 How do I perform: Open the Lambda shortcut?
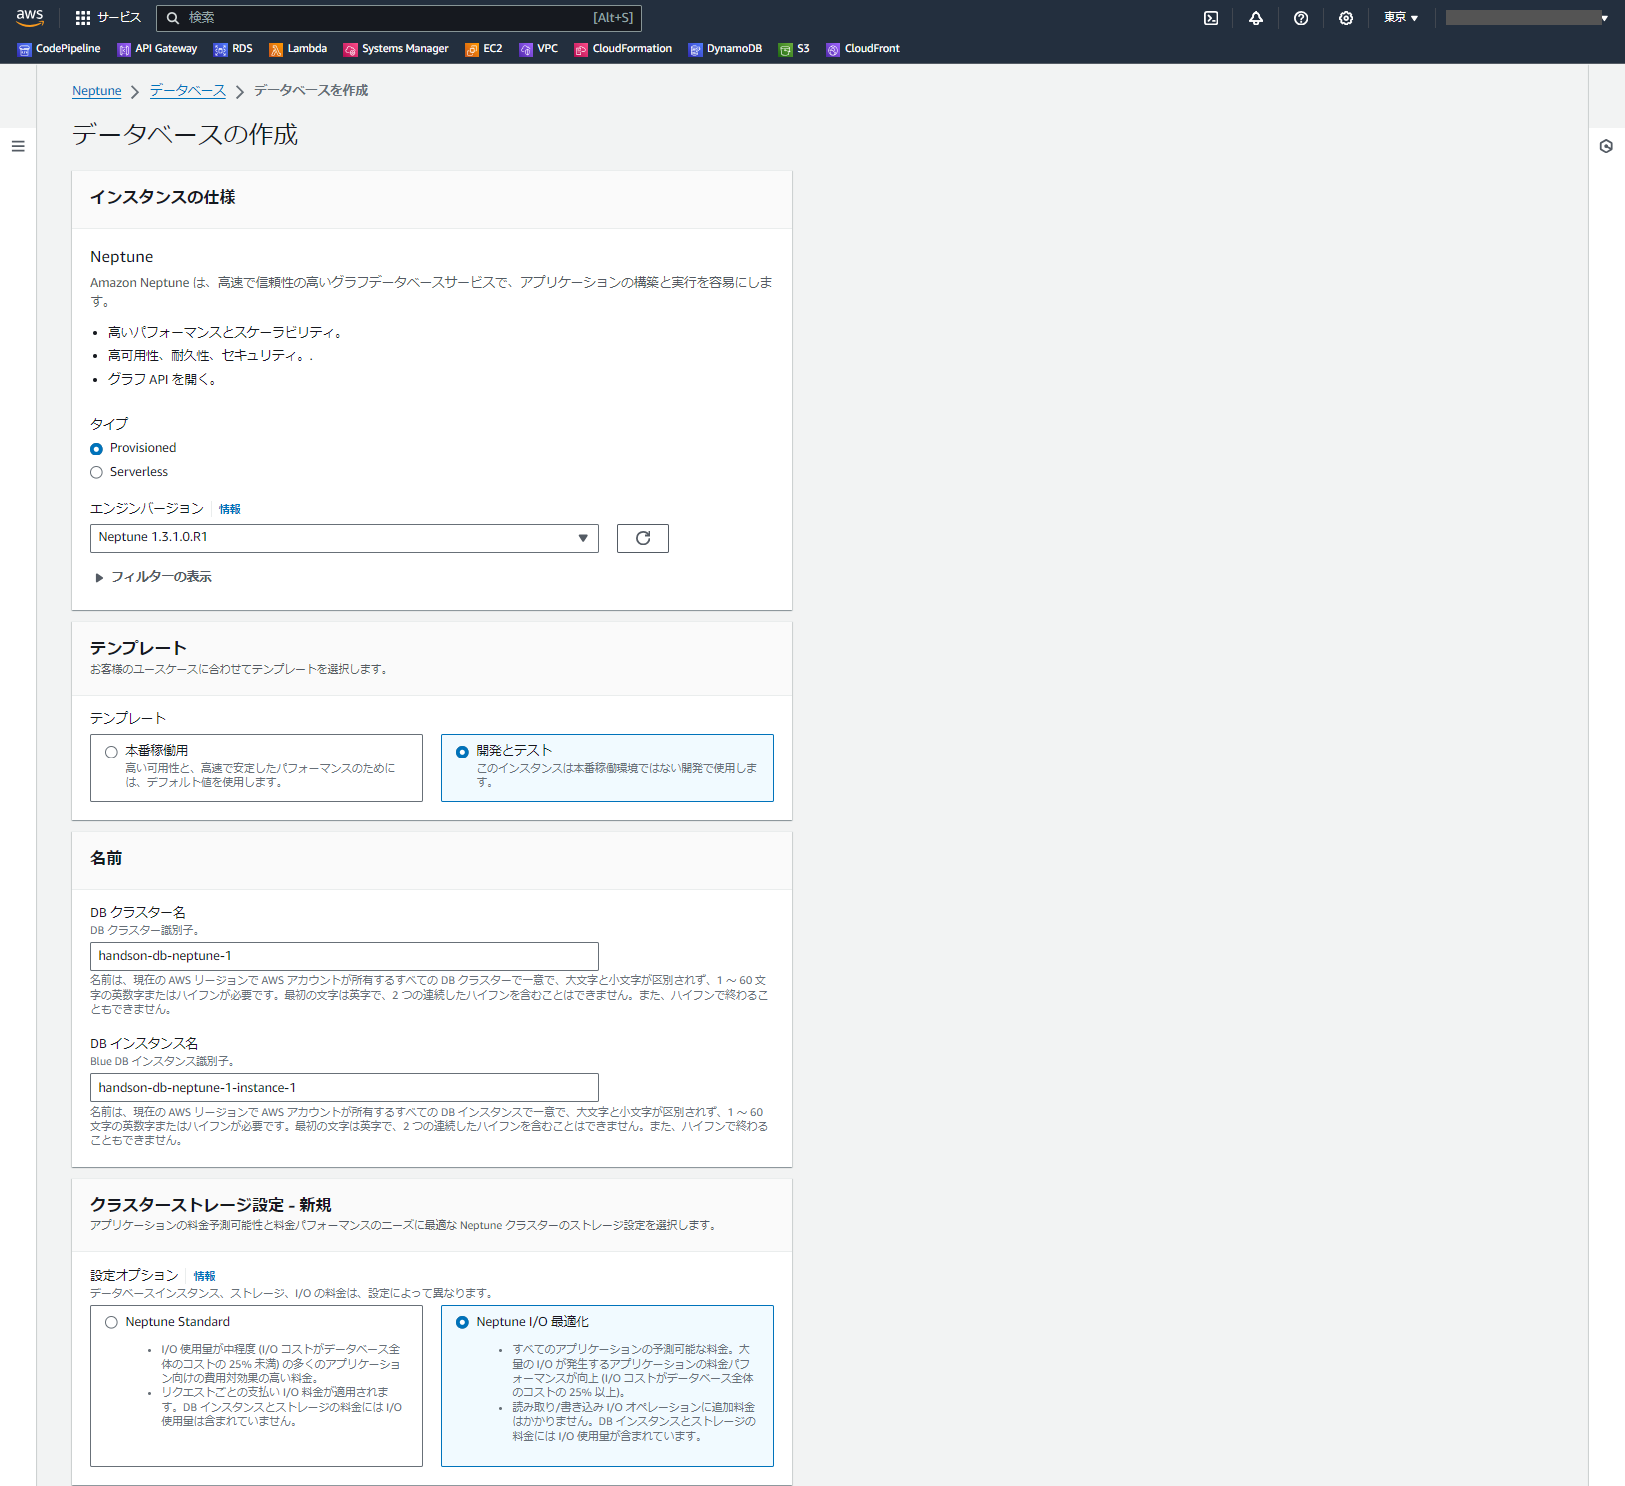point(298,49)
